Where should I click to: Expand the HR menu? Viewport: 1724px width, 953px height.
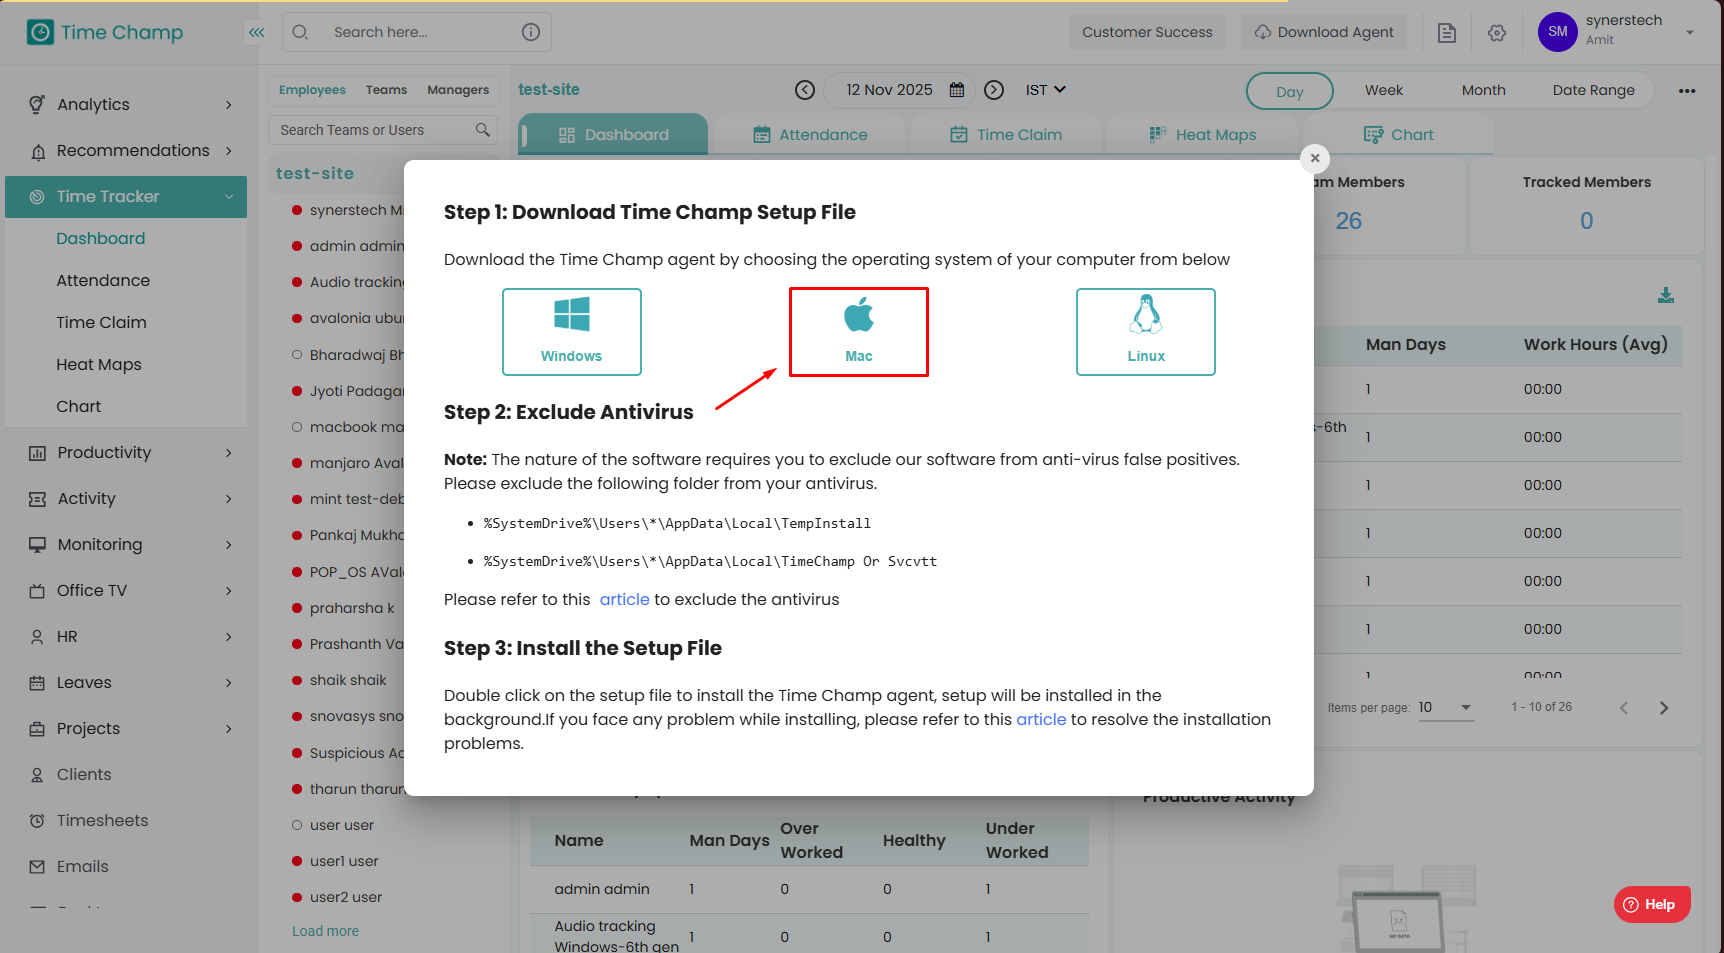pyautogui.click(x=126, y=636)
